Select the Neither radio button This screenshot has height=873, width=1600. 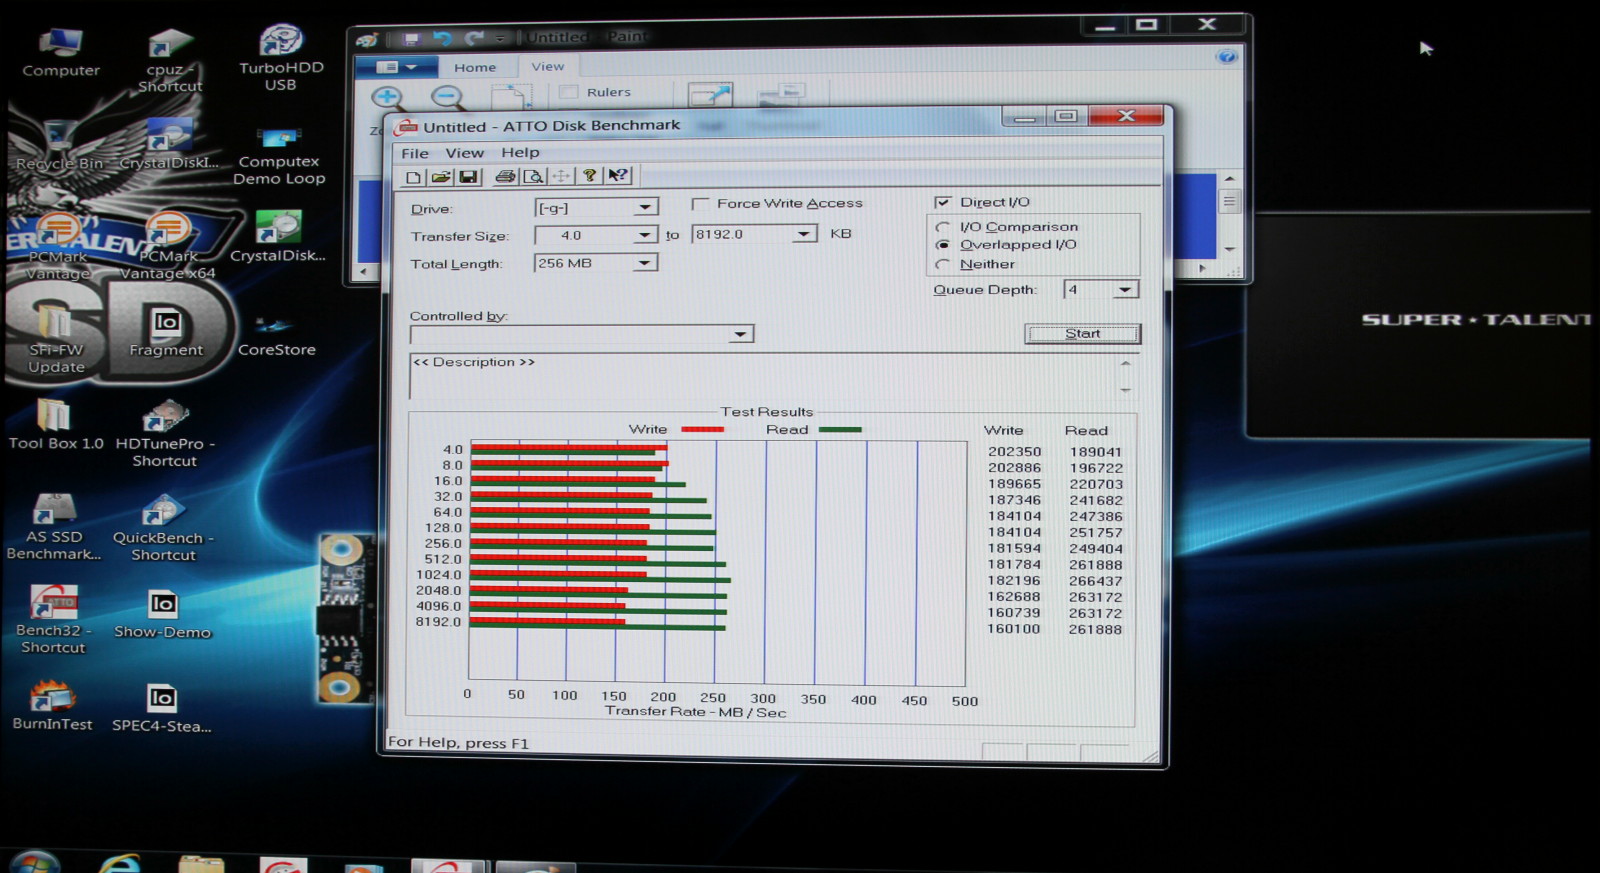[942, 264]
